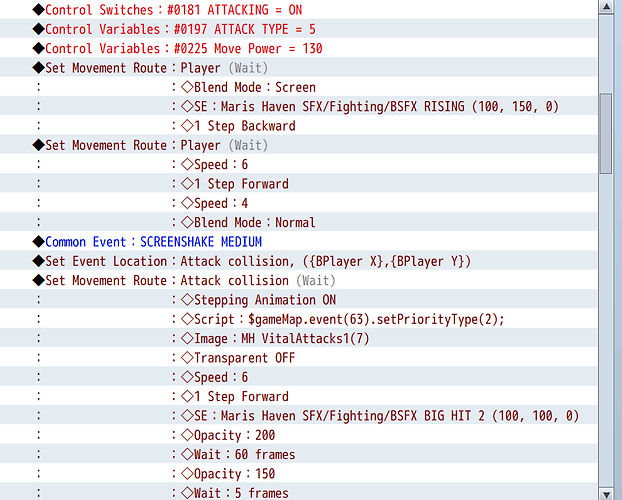Select the Control Switches #0181 ATTACKING = ON command
Screen dimensions: 622x500
[298, 9]
